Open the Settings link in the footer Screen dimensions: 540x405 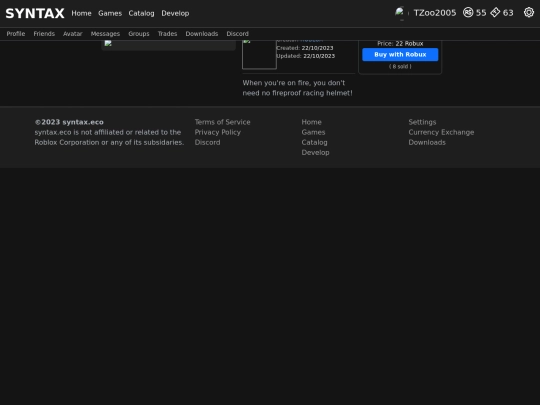tap(422, 122)
